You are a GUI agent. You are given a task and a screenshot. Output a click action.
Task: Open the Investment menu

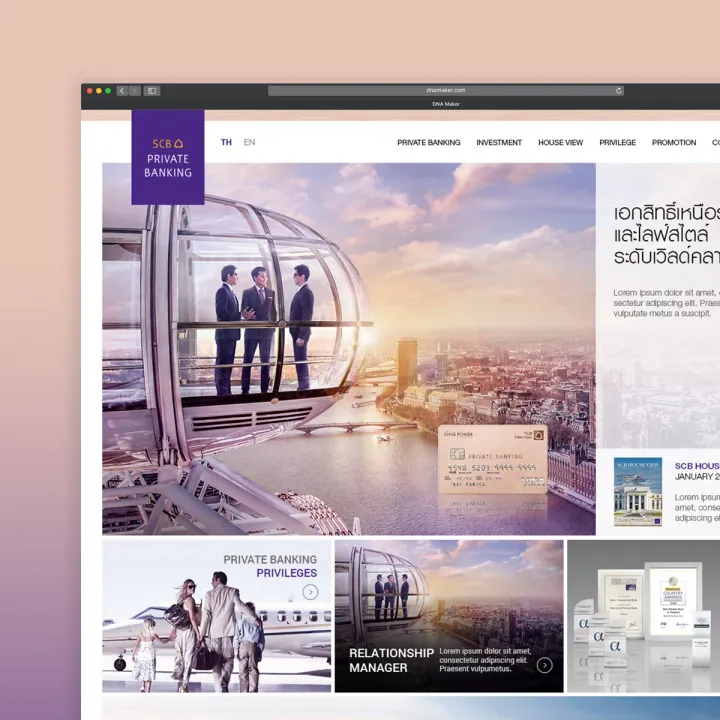pyautogui.click(x=499, y=143)
